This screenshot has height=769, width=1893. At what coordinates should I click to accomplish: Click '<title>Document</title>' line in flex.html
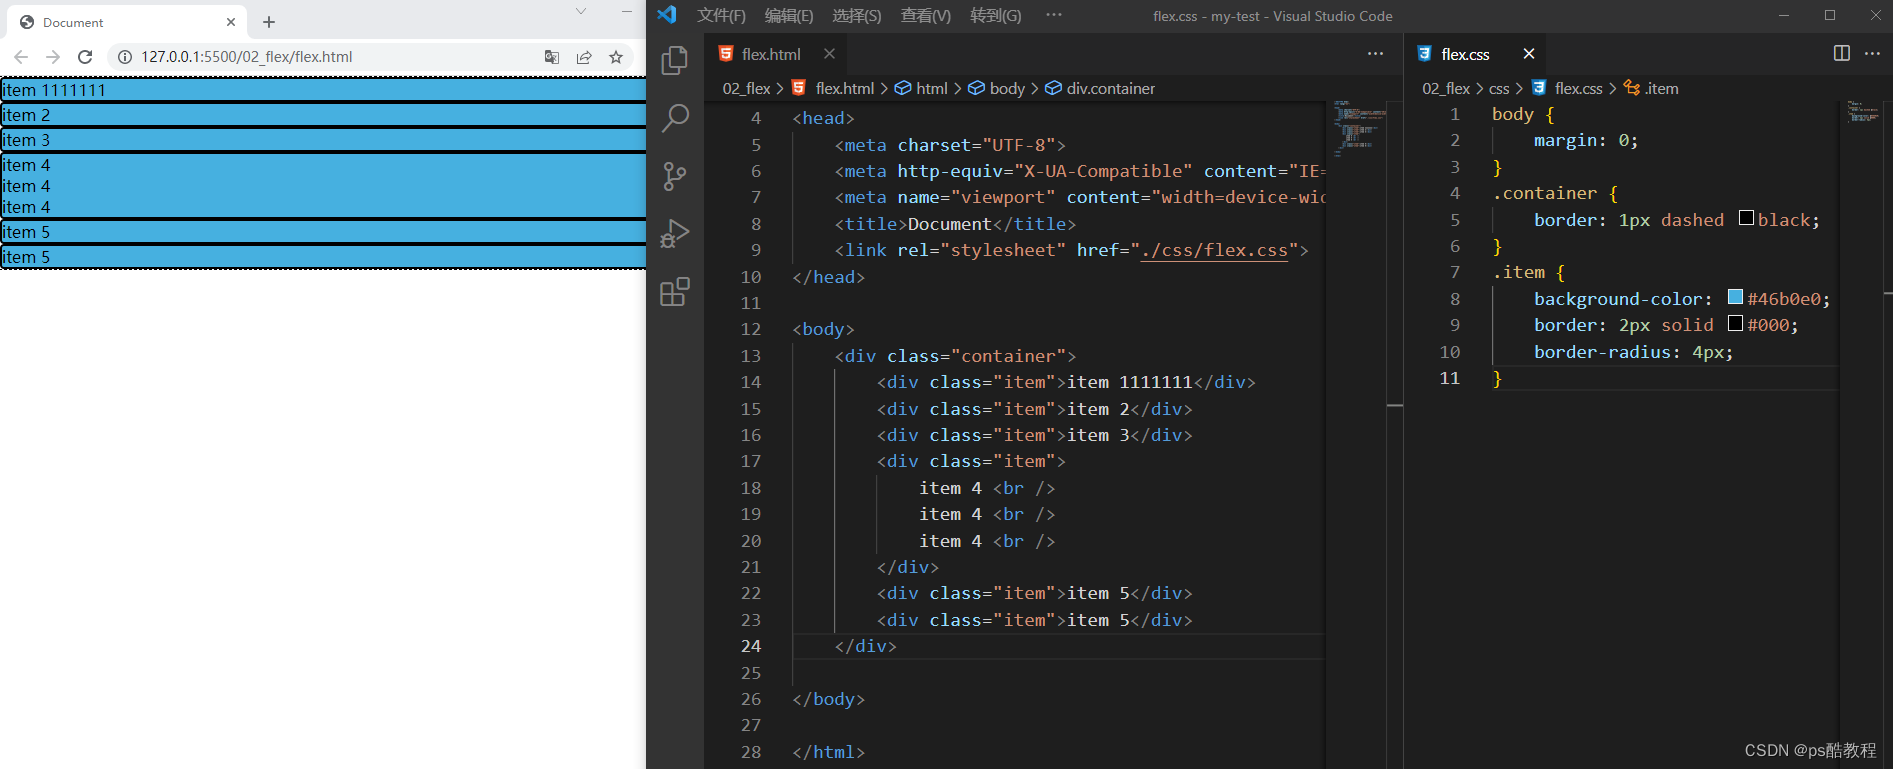955,224
